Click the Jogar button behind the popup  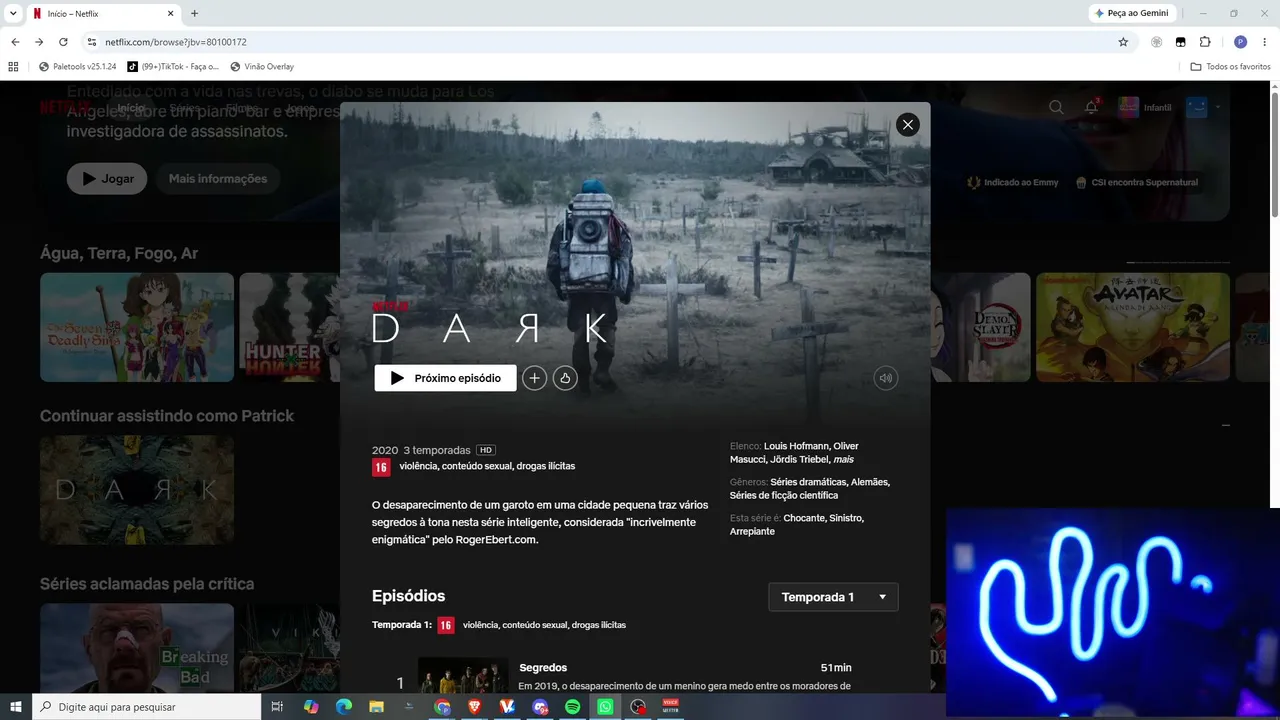coord(107,179)
